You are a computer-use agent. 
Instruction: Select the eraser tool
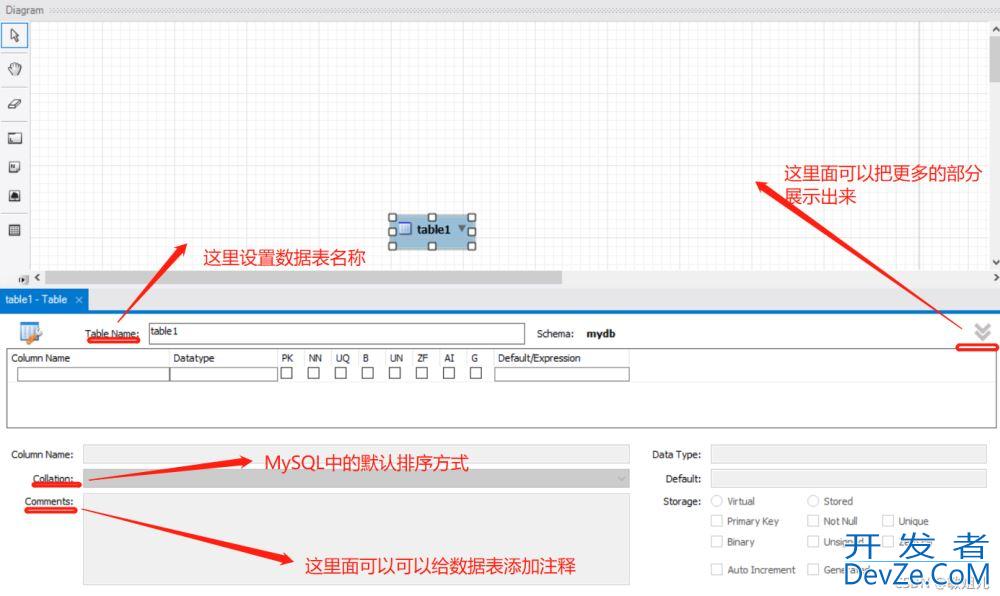(x=15, y=103)
